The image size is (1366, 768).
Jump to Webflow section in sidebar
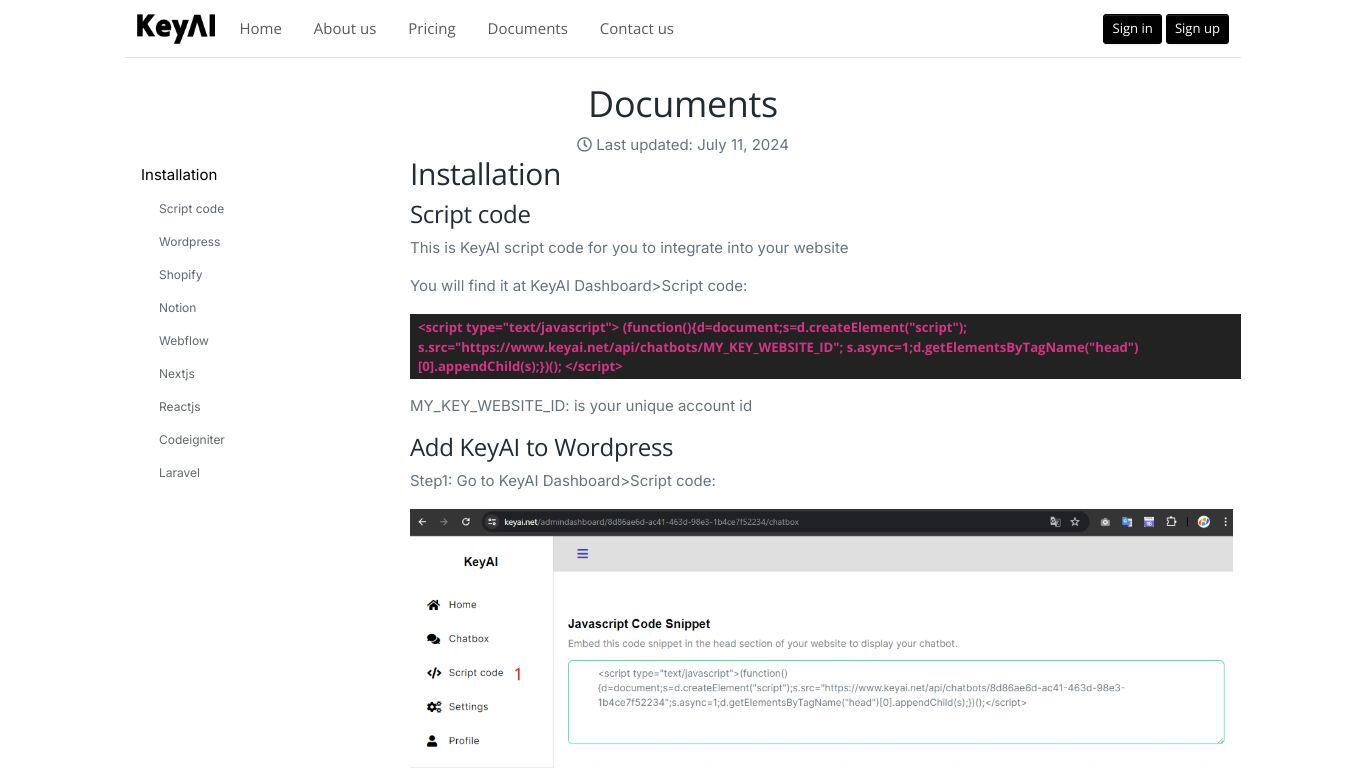point(183,341)
